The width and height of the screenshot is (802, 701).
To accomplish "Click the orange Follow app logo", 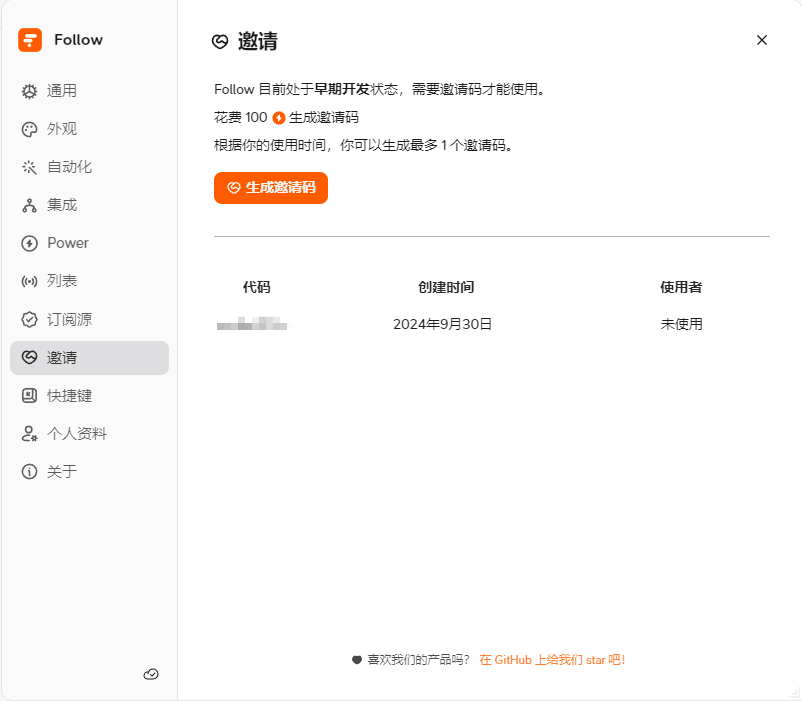I will 30,40.
